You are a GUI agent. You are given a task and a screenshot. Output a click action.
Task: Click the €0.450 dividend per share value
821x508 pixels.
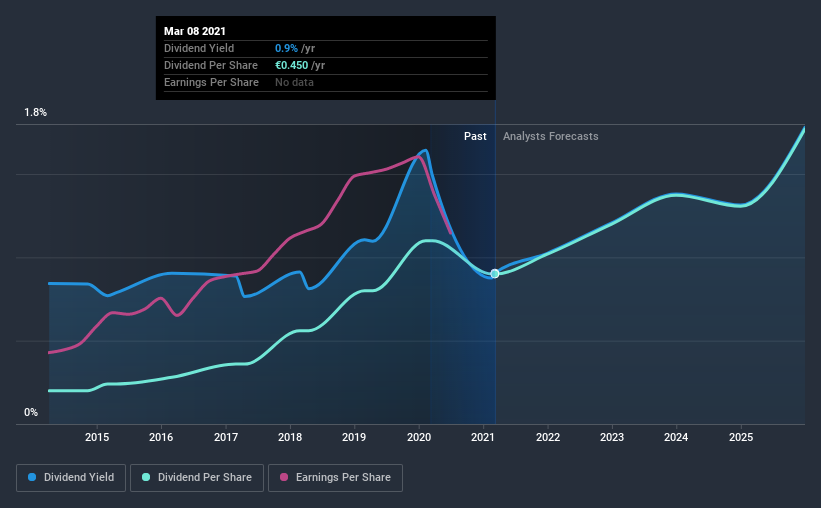click(292, 65)
